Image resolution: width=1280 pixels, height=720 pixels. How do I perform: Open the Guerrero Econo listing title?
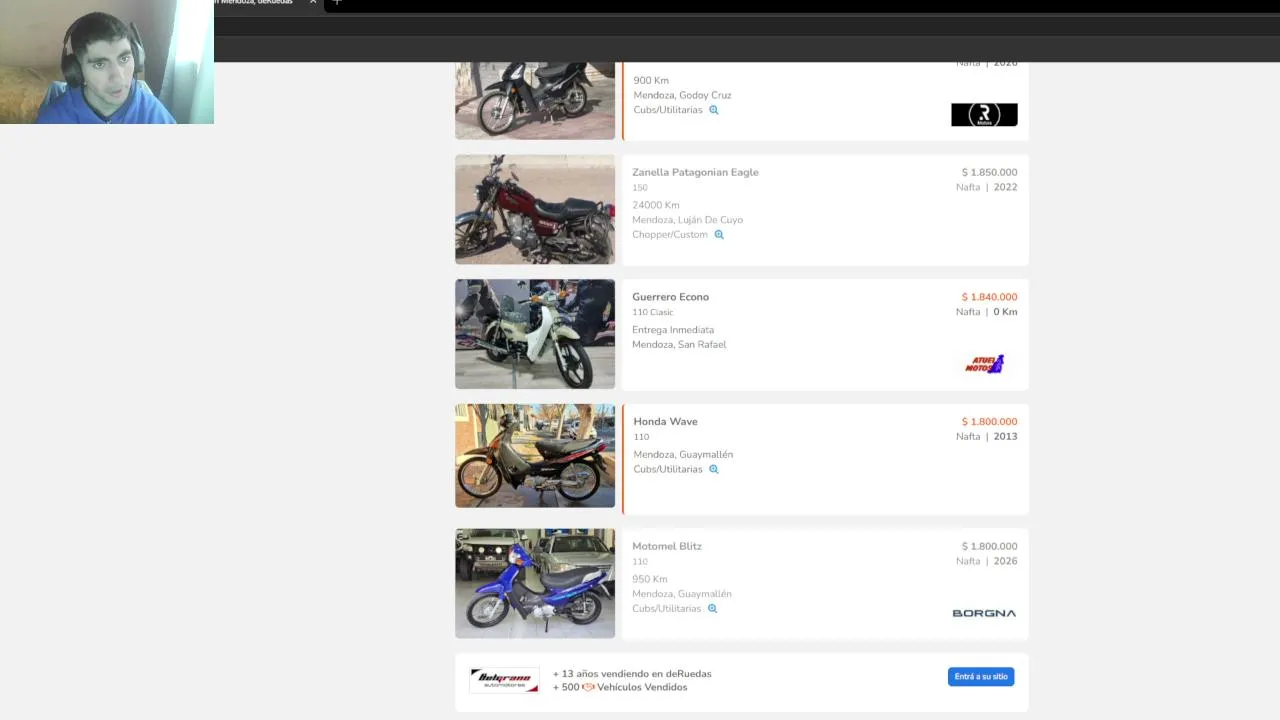click(670, 297)
